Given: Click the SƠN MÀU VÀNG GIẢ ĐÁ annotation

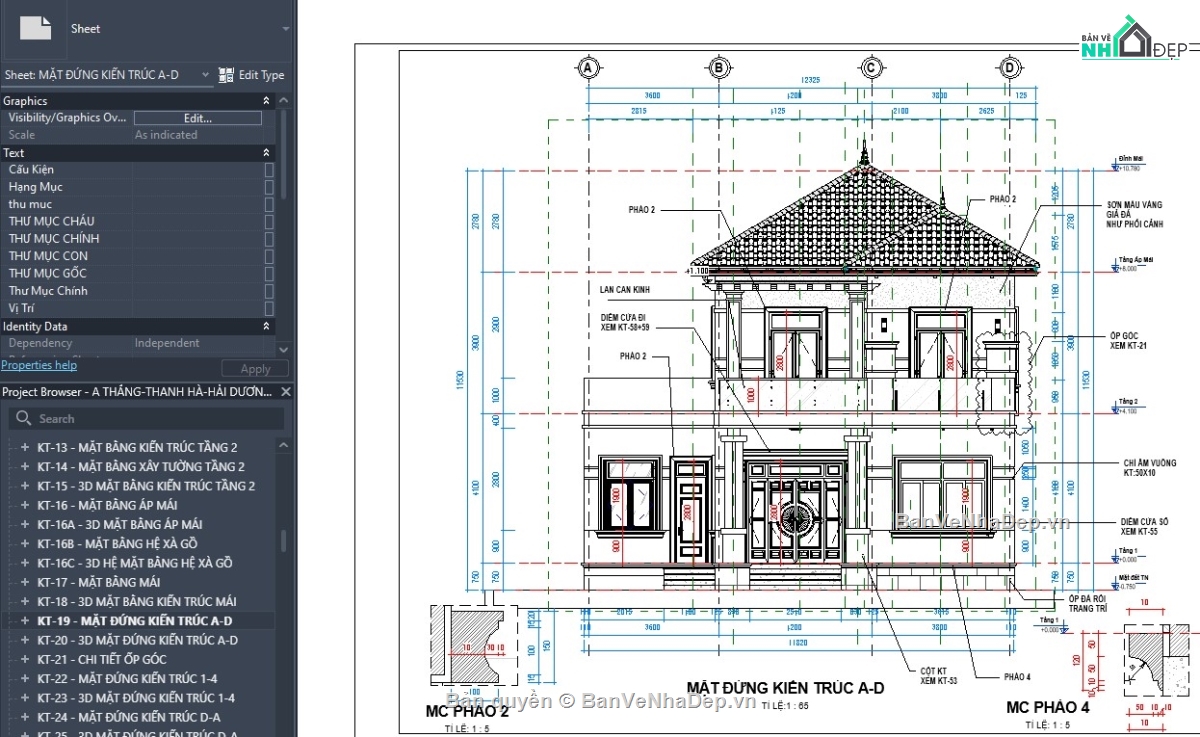Looking at the screenshot, I should 1135,213.
